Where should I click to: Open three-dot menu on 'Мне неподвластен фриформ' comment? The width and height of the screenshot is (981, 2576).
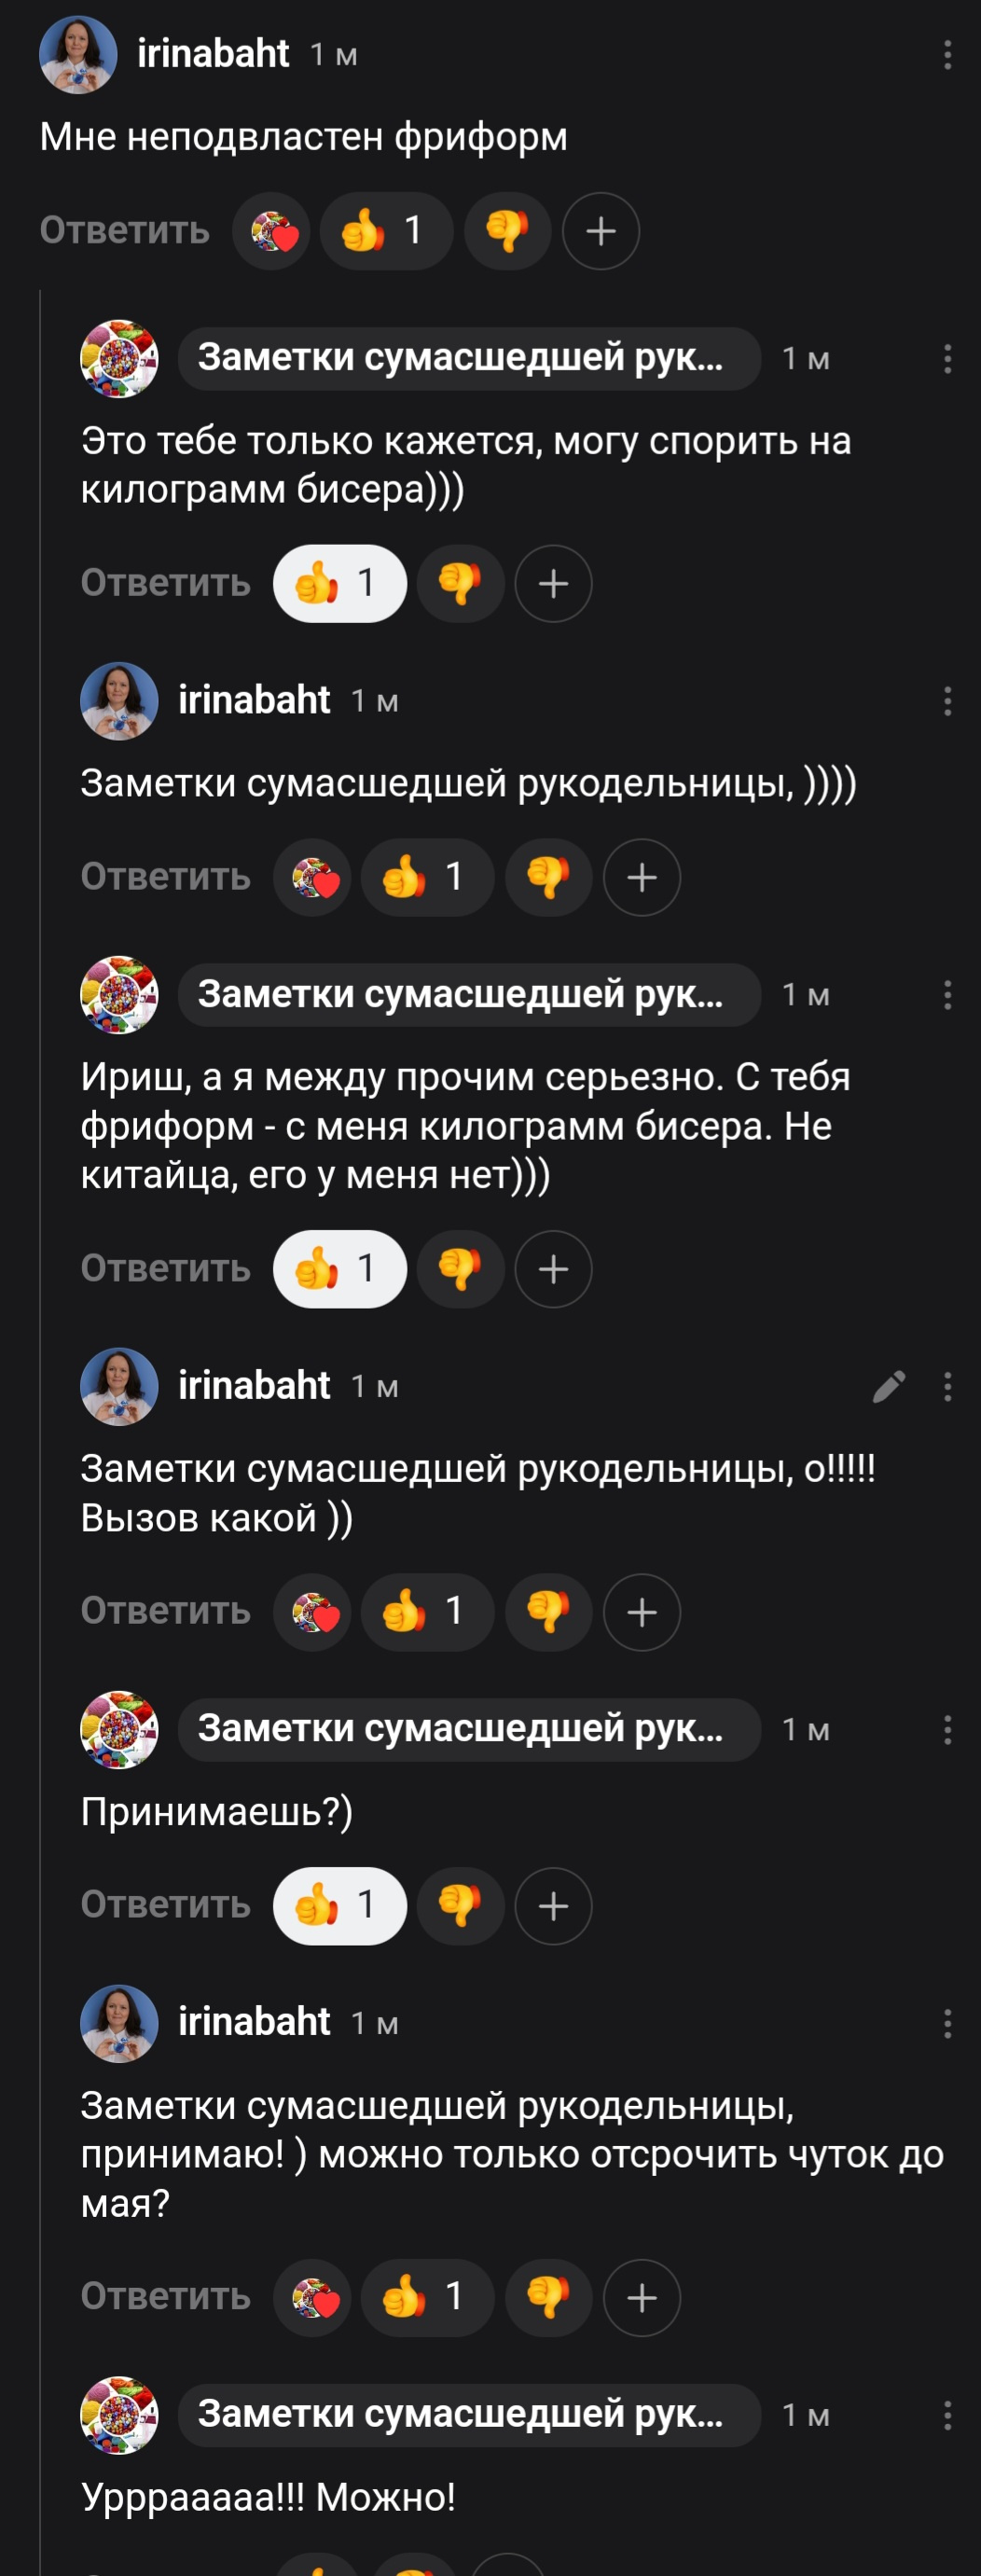(x=947, y=55)
